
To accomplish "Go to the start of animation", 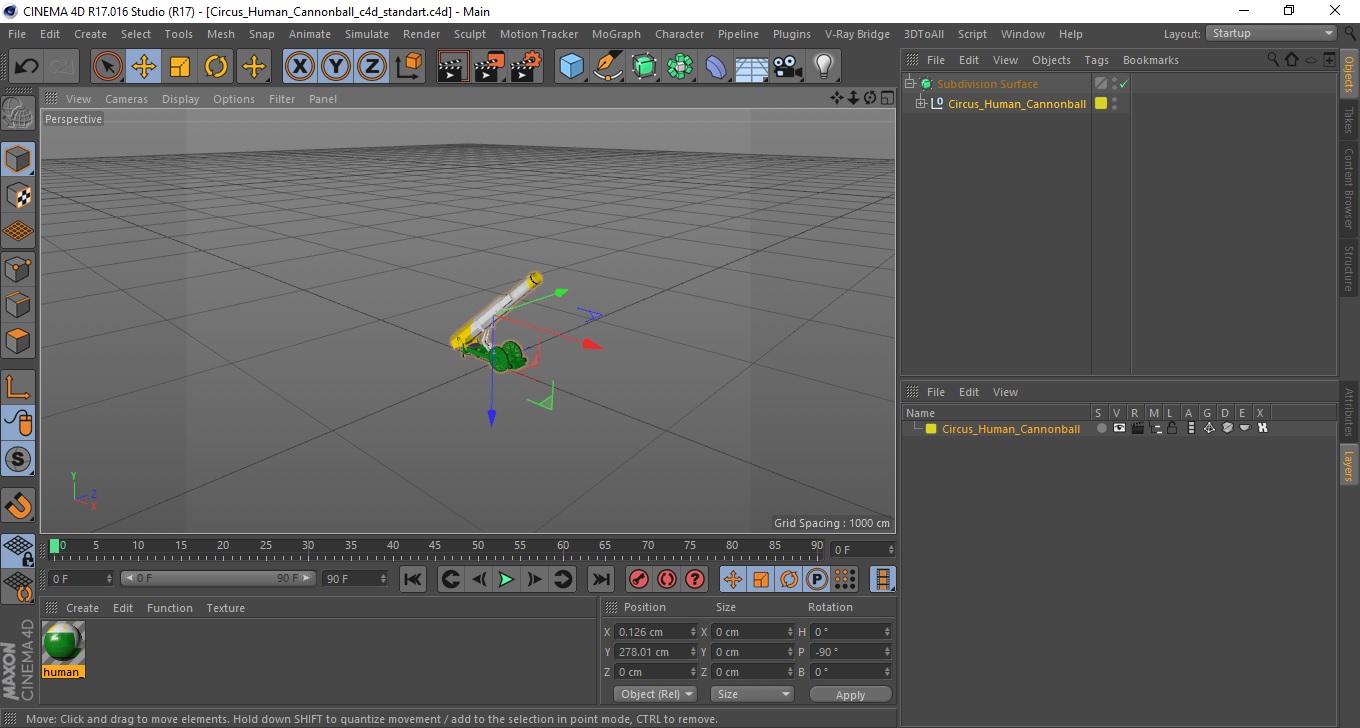I will coord(413,579).
